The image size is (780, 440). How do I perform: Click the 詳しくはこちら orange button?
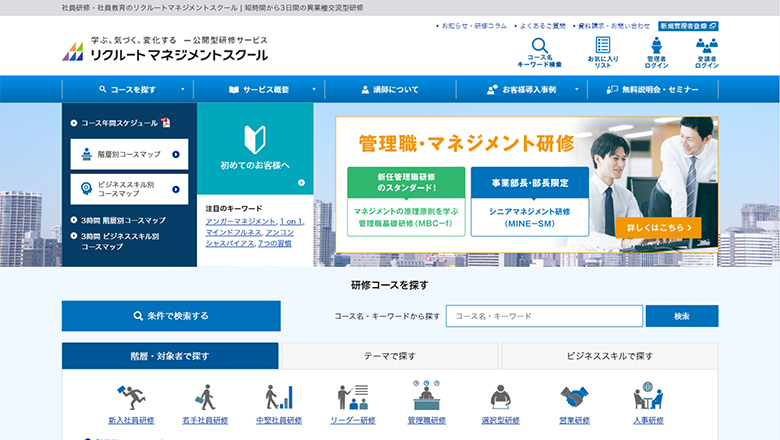pyautogui.click(x=658, y=228)
